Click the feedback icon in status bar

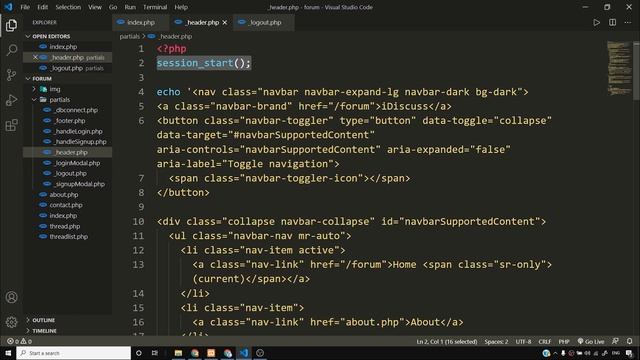(x=615, y=341)
